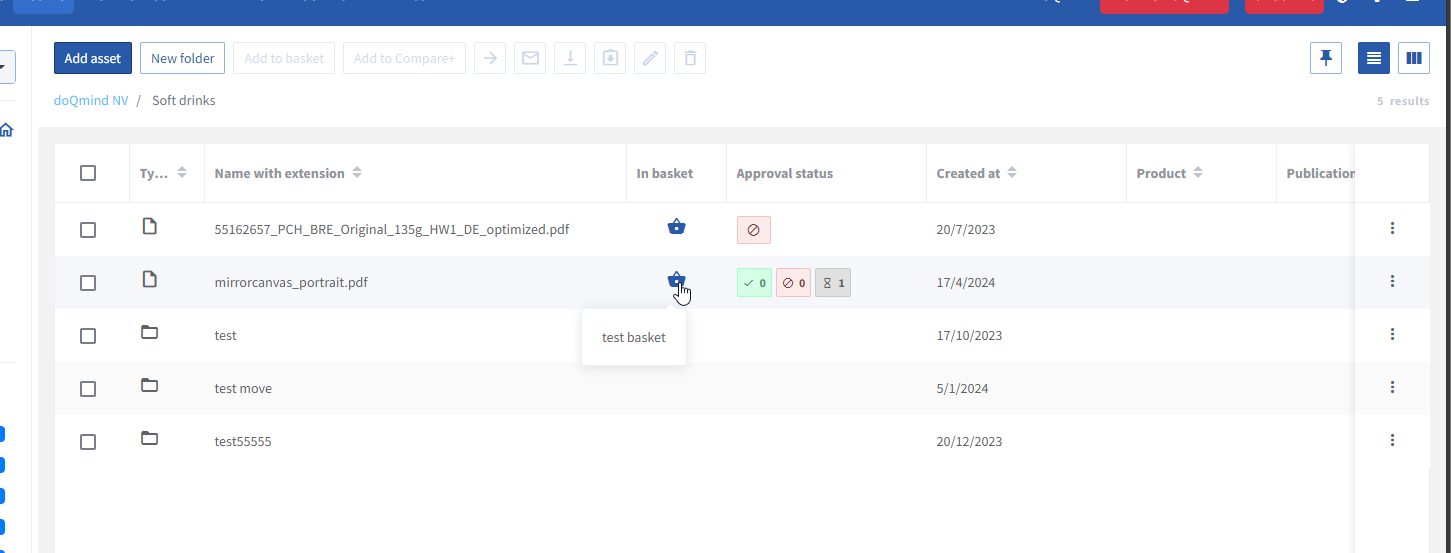
Task: Select the checkbox for mirrorcanvas_portrait.pdf
Action: click(x=88, y=283)
